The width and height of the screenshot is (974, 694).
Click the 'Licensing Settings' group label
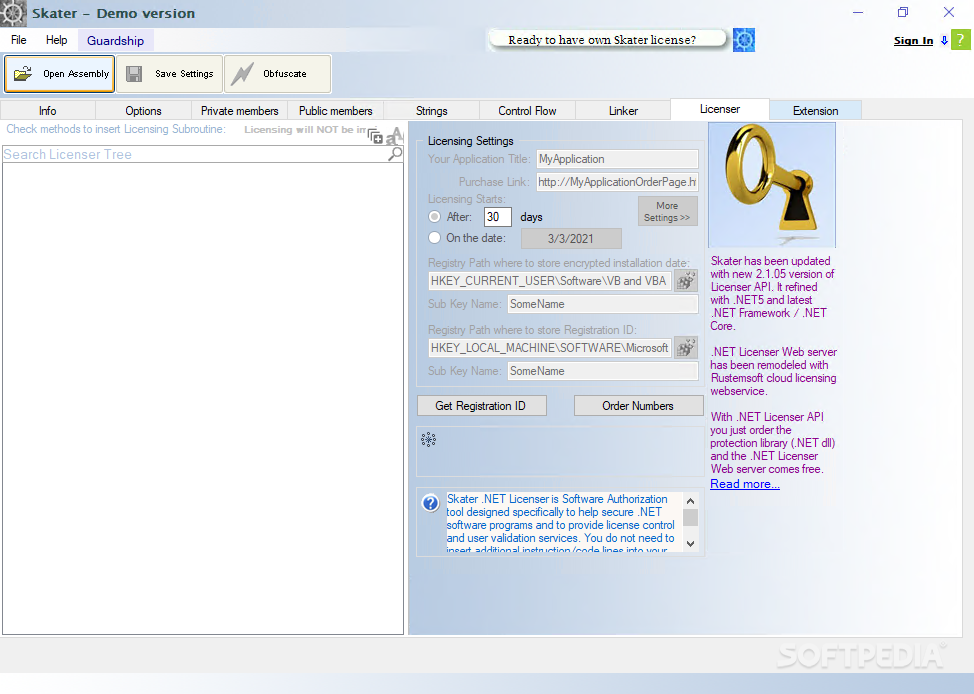click(471, 141)
